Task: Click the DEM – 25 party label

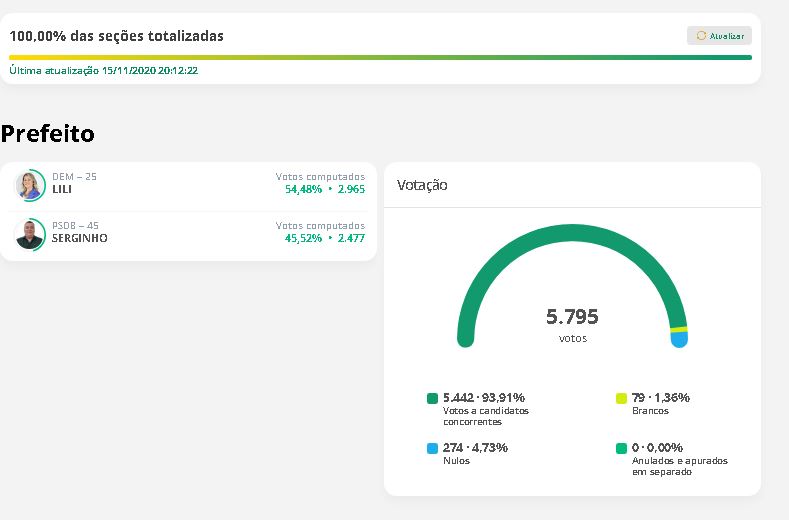Action: click(74, 176)
